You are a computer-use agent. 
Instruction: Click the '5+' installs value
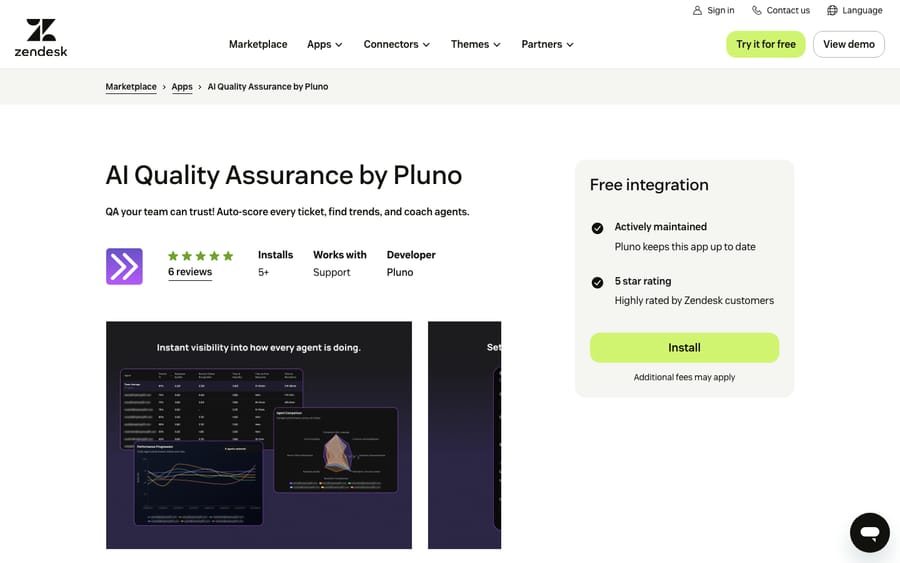pyautogui.click(x=263, y=273)
